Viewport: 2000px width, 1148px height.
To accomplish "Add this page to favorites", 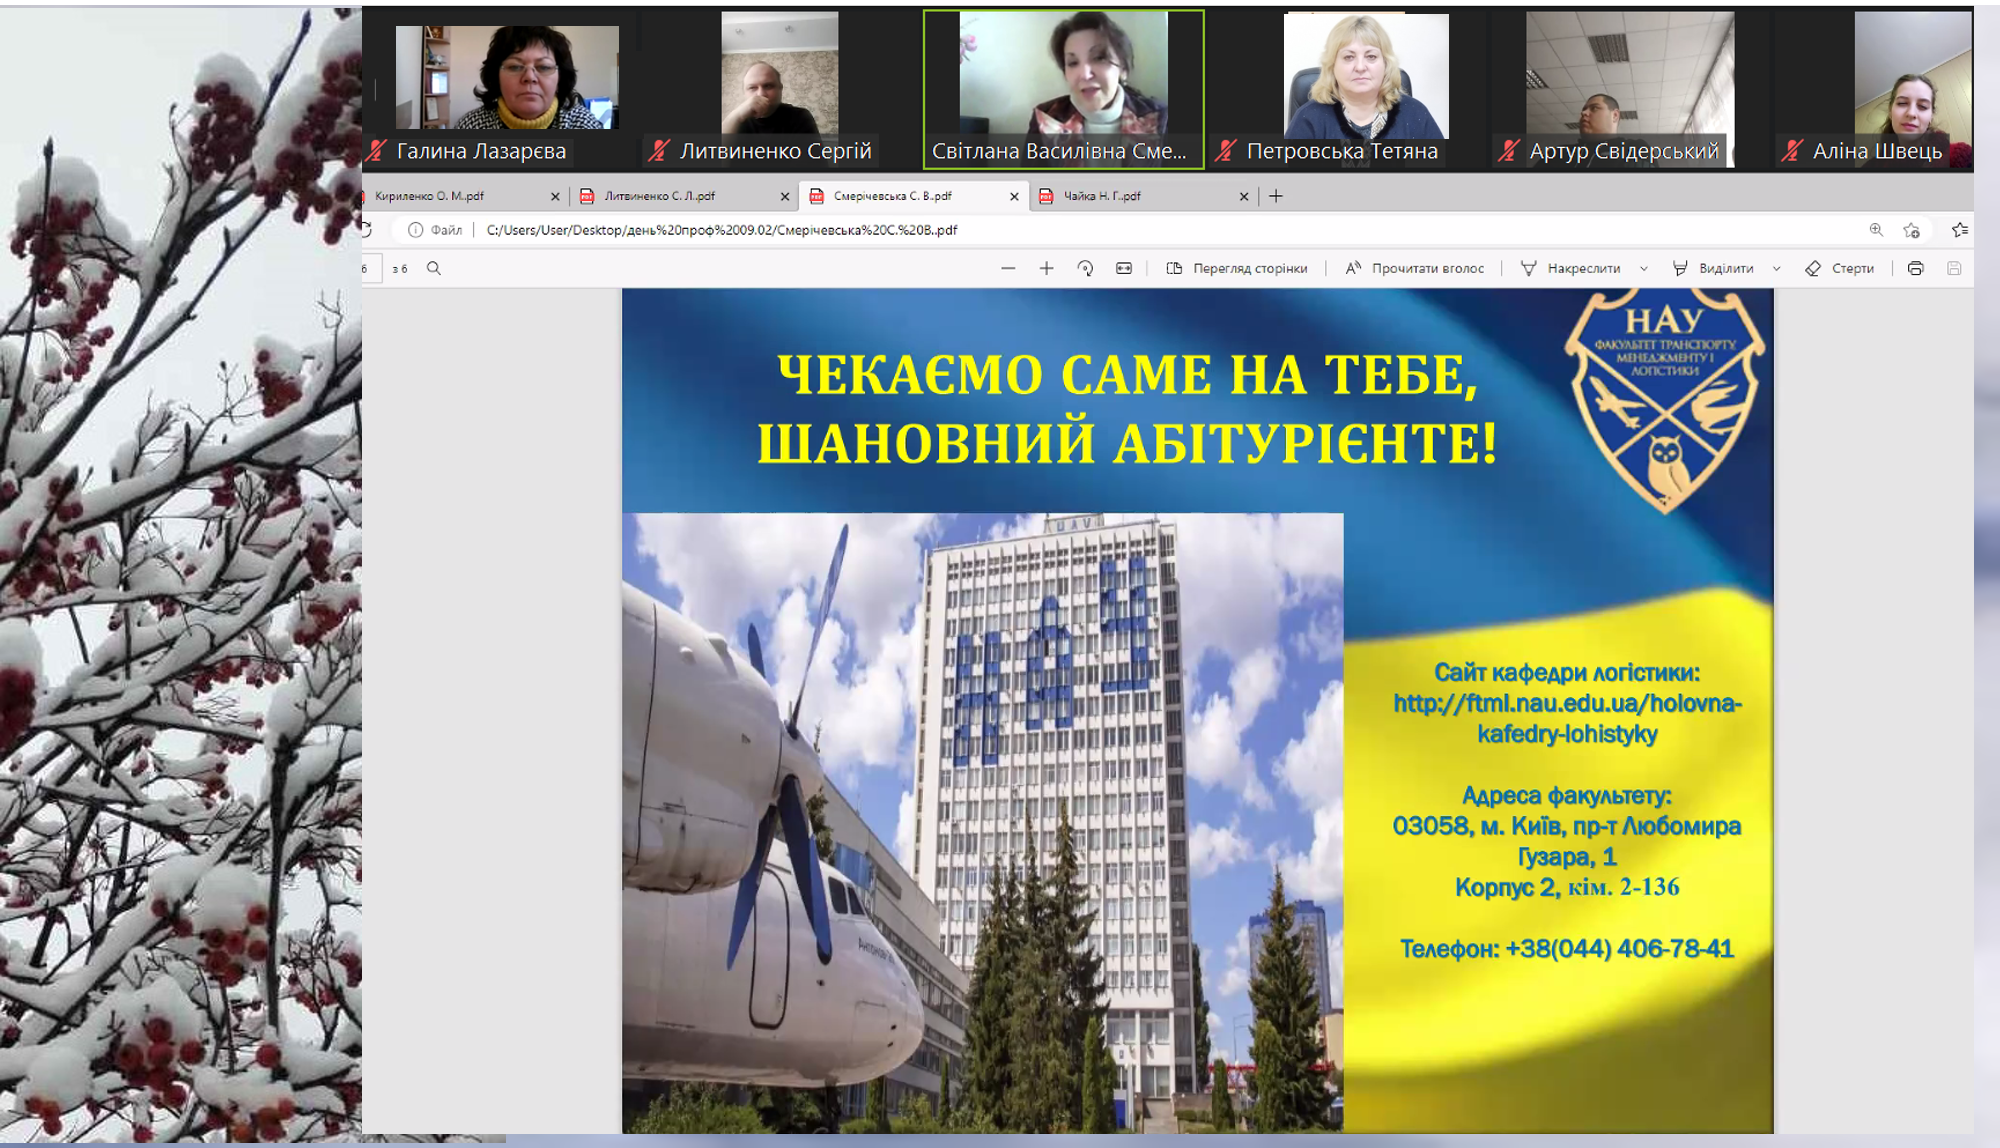I will tap(1911, 230).
